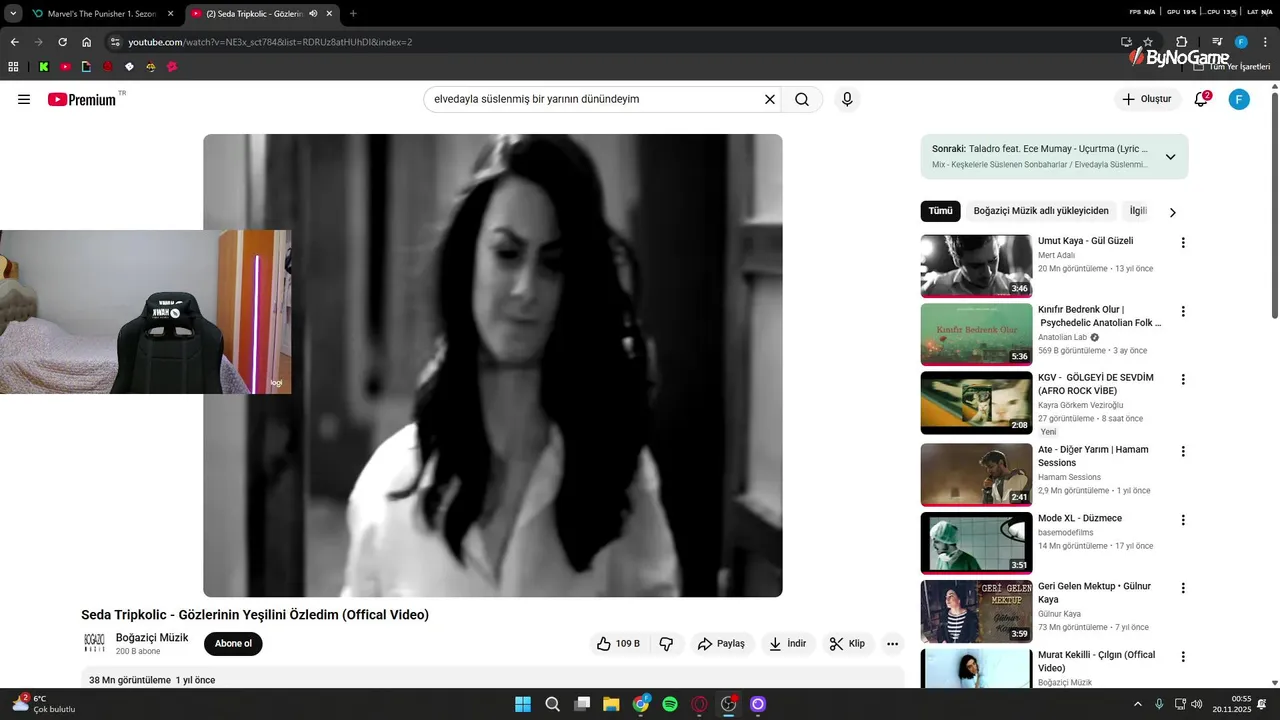
Task: Close the Marvel's The Punisher tab
Action: coord(170,14)
